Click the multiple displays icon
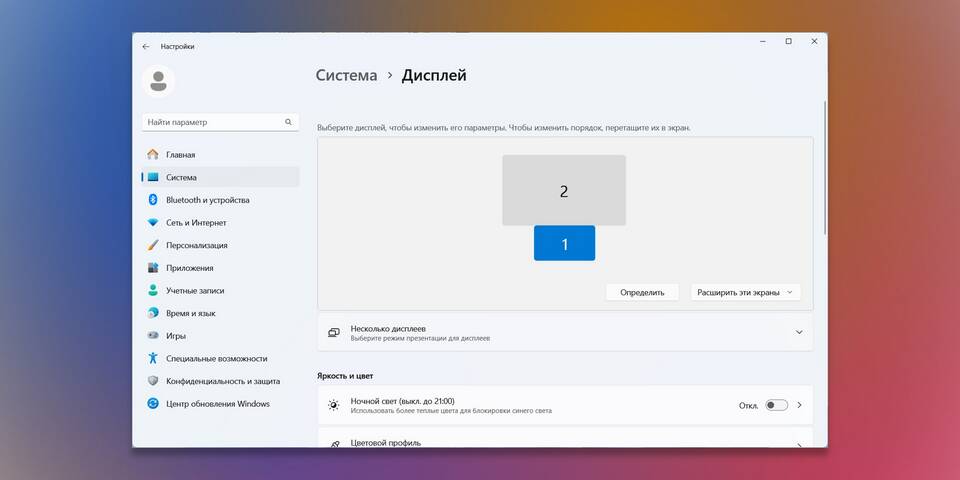The width and height of the screenshot is (960, 480). click(x=334, y=332)
